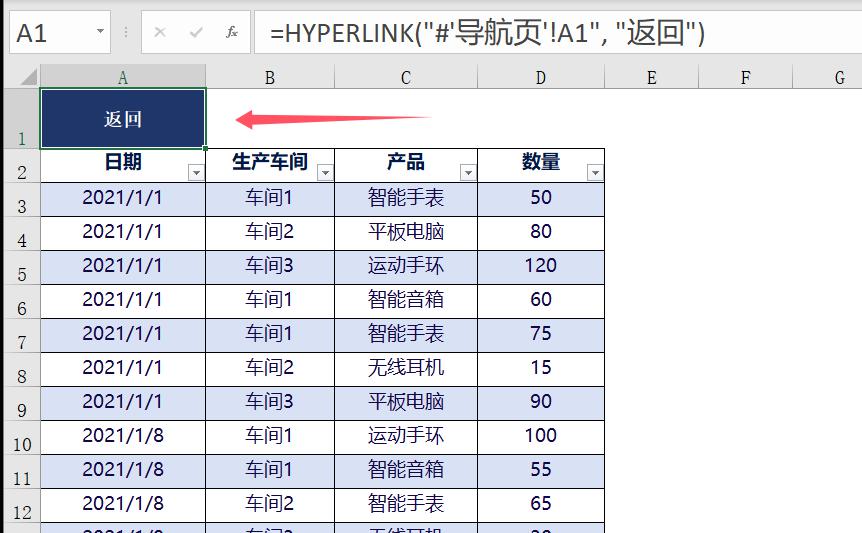The width and height of the screenshot is (862, 533).
Task: Select the quantity cell 50
Action: click(x=541, y=199)
